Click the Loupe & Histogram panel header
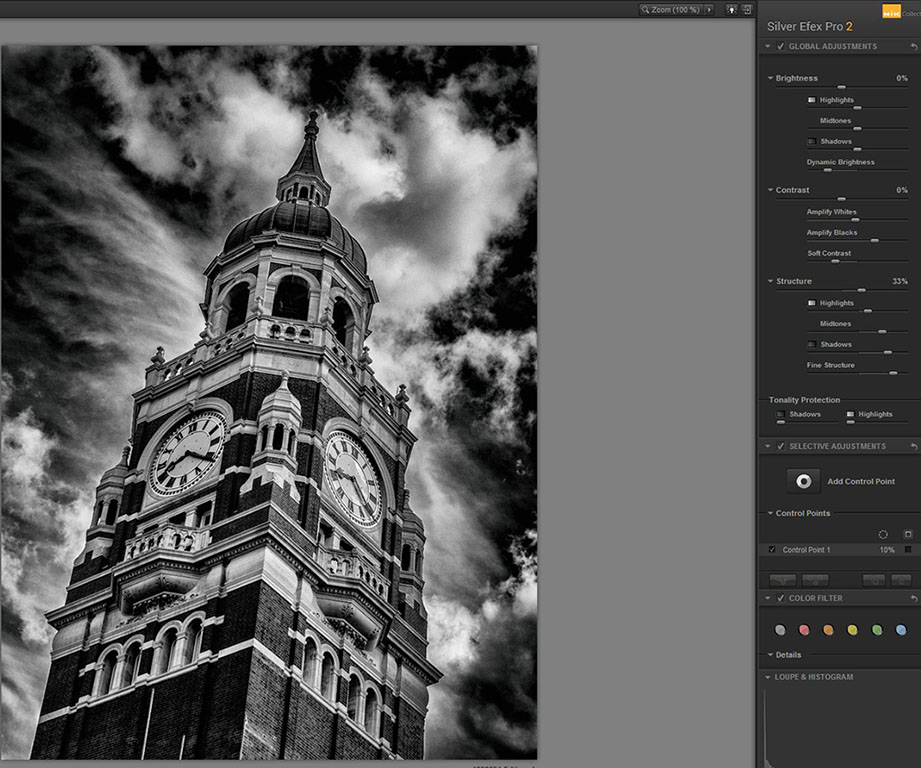921x768 pixels. (x=813, y=677)
